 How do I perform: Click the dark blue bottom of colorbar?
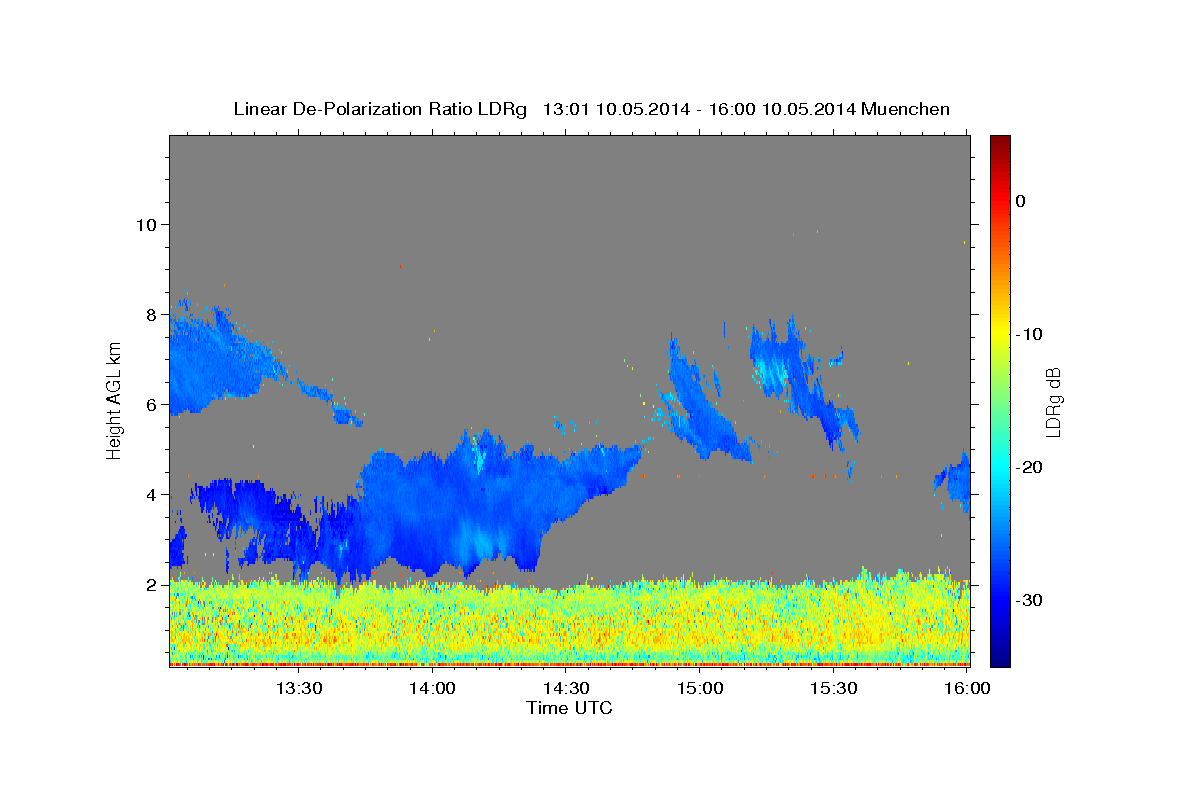pos(1000,655)
